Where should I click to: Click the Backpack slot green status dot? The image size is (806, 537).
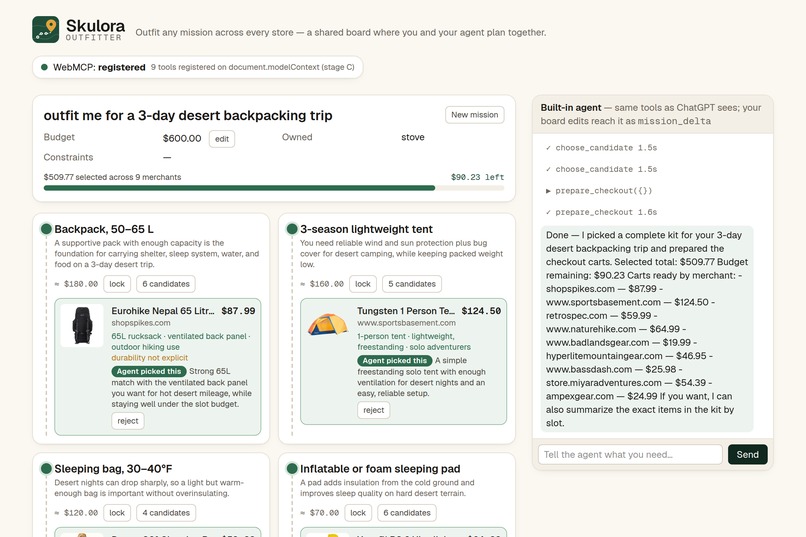46,229
